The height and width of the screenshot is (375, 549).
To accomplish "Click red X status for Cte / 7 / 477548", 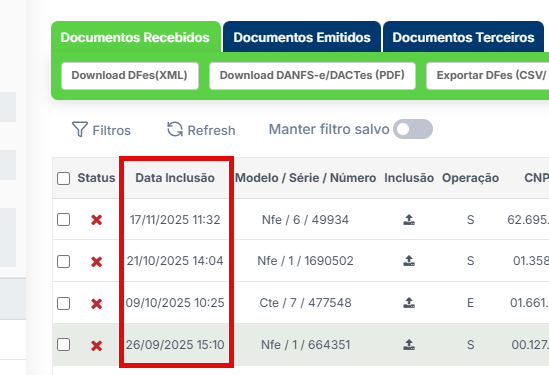I will coord(97,304).
